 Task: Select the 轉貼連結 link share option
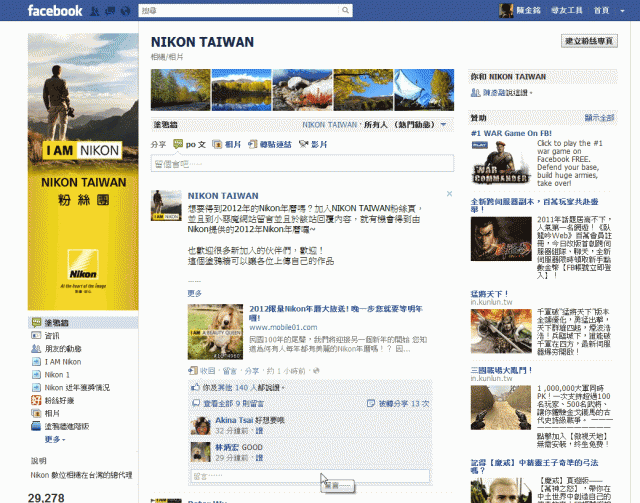pos(270,144)
